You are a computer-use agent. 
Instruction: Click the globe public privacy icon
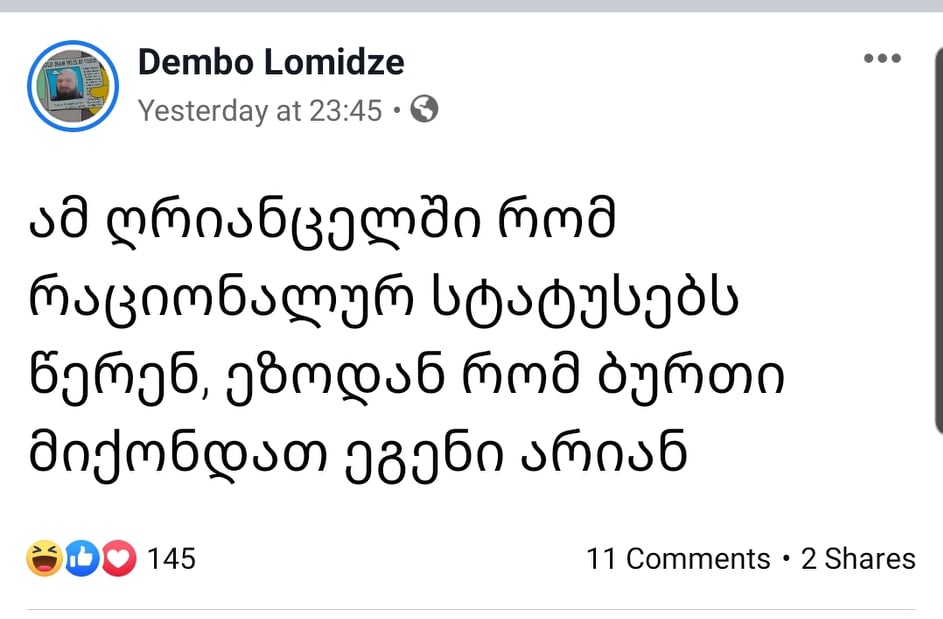pyautogui.click(x=424, y=109)
